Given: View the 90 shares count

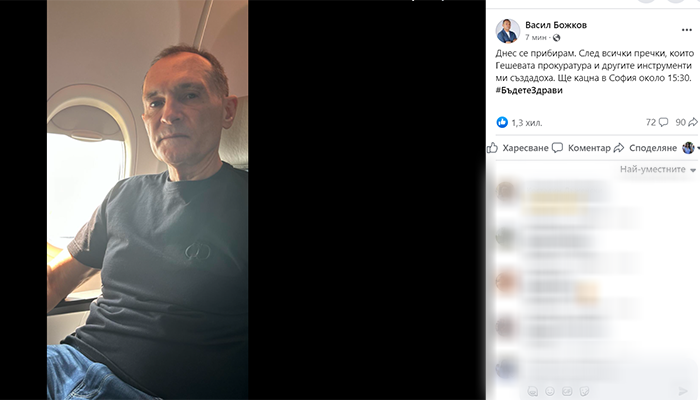Looking at the screenshot, I should pos(686,122).
